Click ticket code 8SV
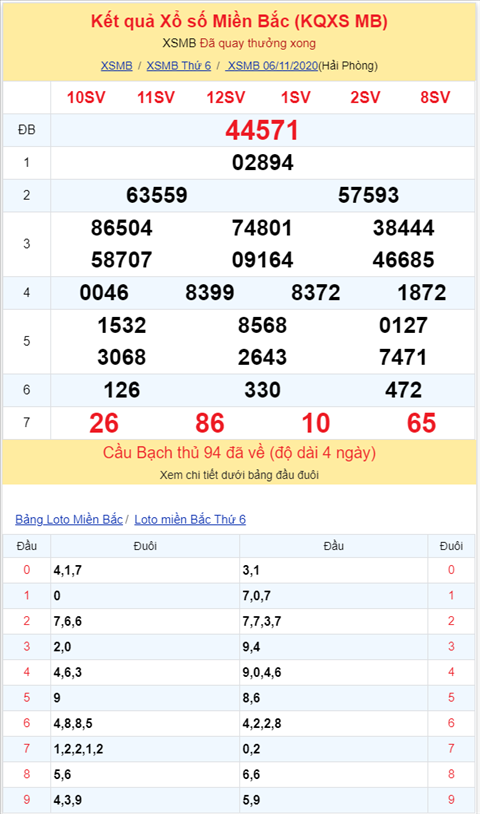The height and width of the screenshot is (814, 480). tap(435, 97)
